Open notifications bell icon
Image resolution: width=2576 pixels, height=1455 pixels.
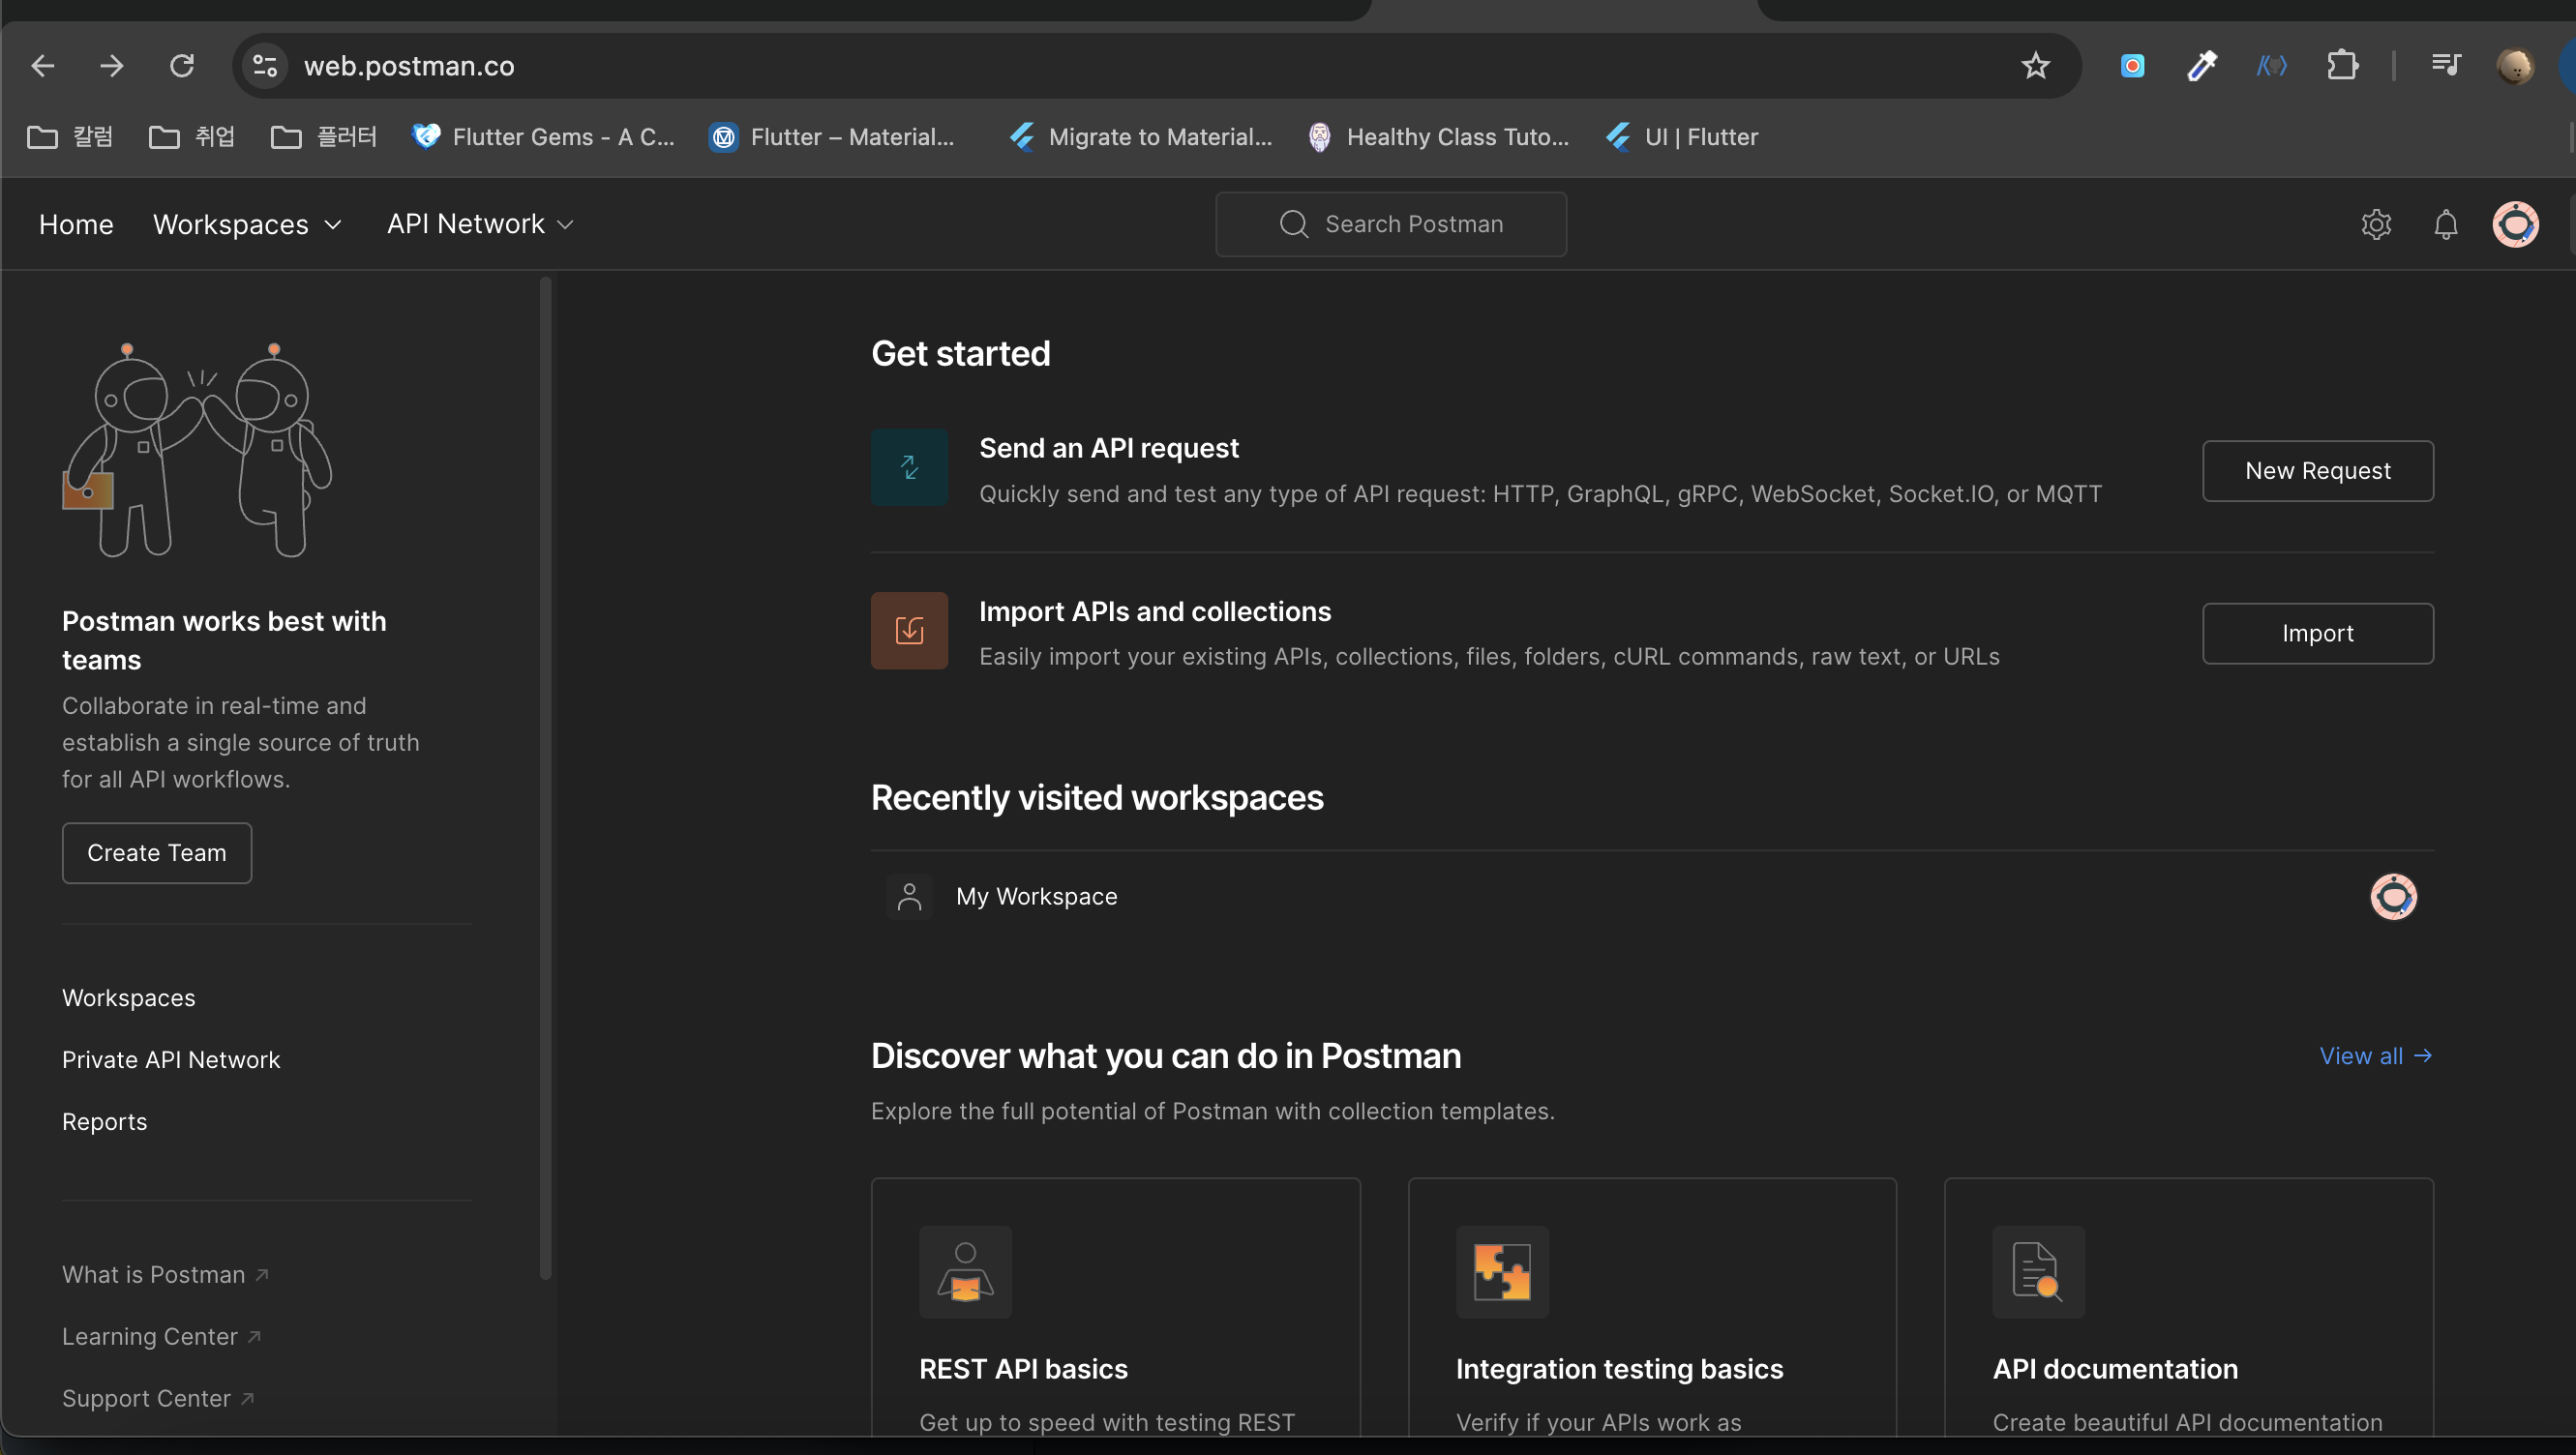click(x=2446, y=224)
